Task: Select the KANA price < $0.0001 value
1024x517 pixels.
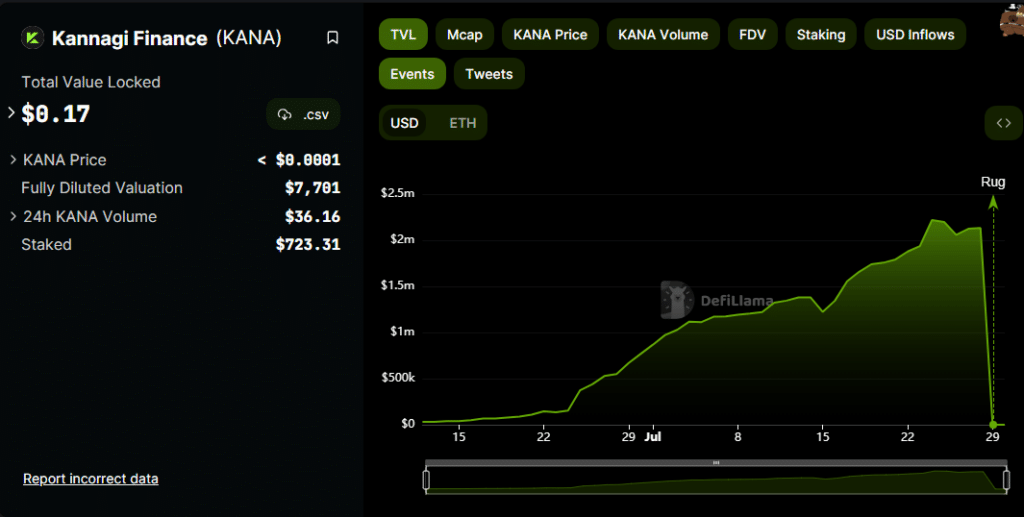Action: 299,160
